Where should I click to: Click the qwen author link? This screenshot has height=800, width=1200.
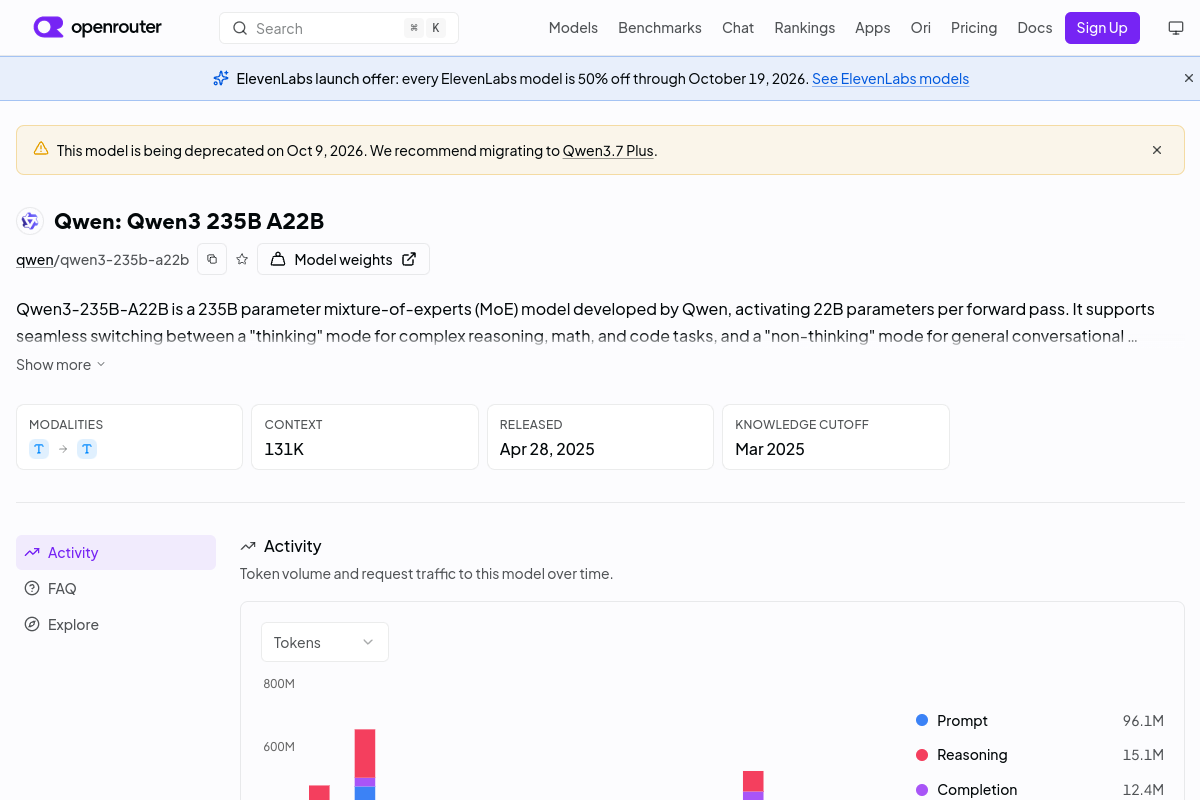click(x=34, y=259)
